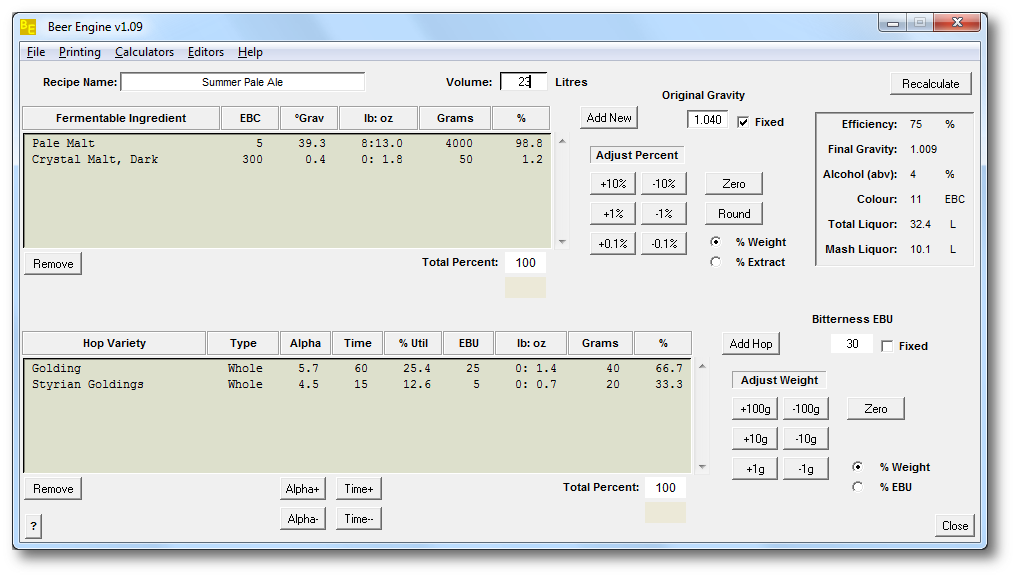Click fermentable list scroll up arrow
1016x578 pixels.
[562, 141]
